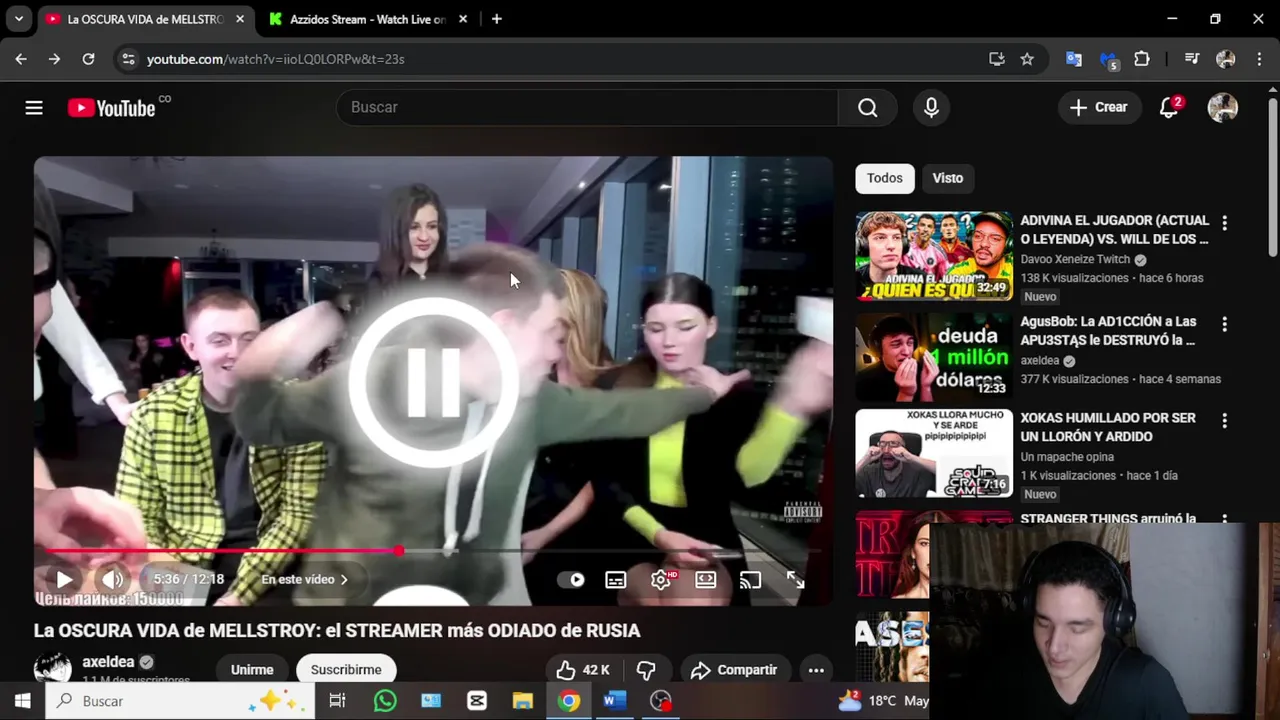This screenshot has height=720, width=1280.
Task: Open Word from the taskbar
Action: pos(614,701)
